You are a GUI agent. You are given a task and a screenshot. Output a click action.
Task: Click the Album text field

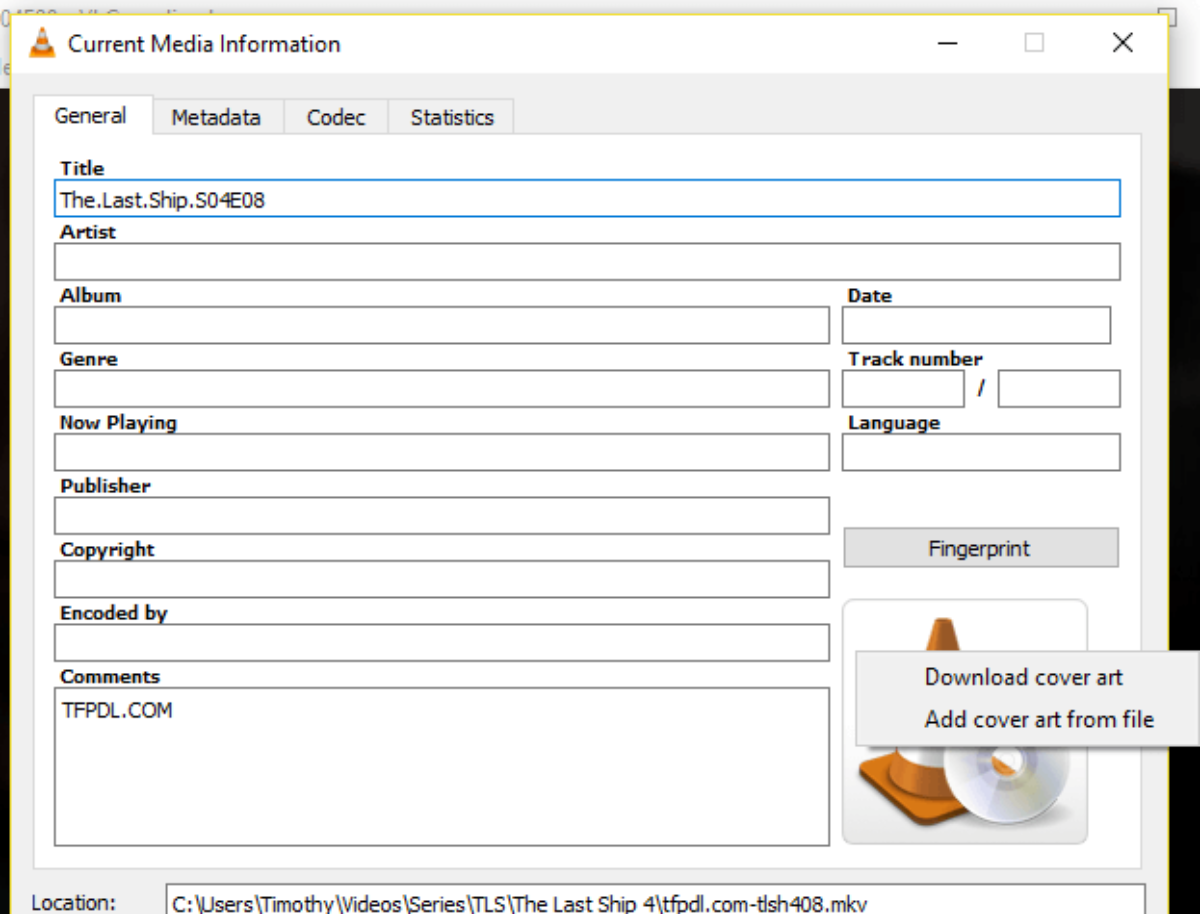point(442,325)
